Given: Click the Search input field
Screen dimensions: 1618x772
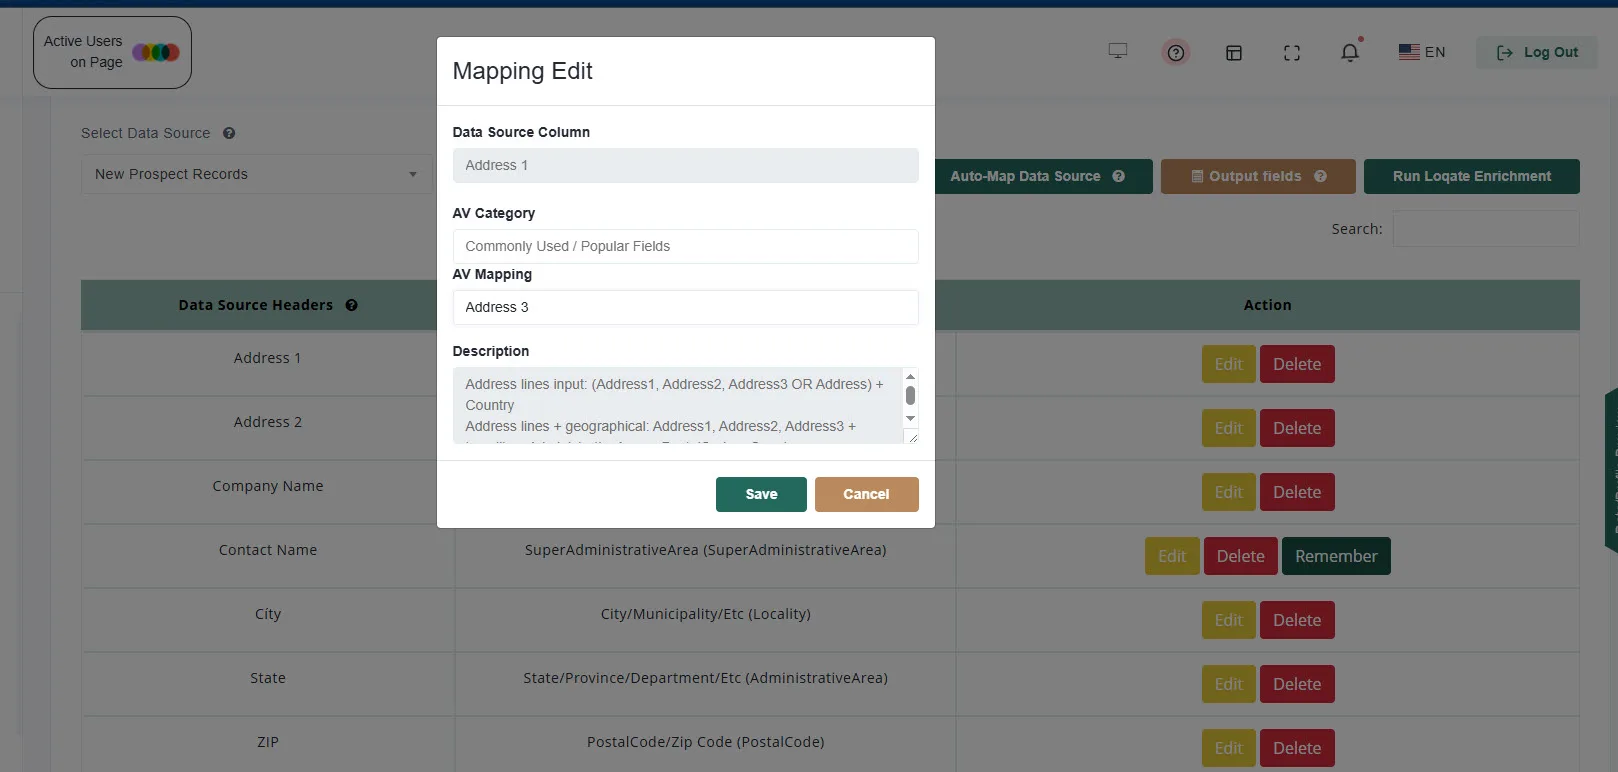Looking at the screenshot, I should 1486,229.
